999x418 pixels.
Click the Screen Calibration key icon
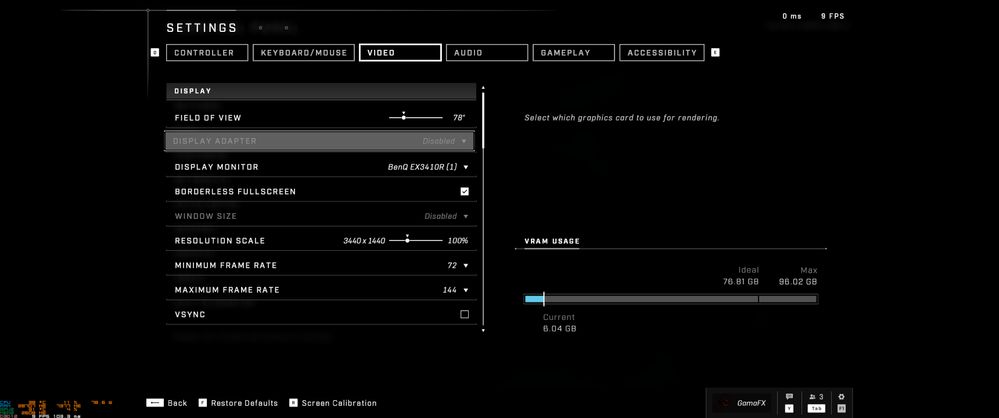(x=293, y=403)
